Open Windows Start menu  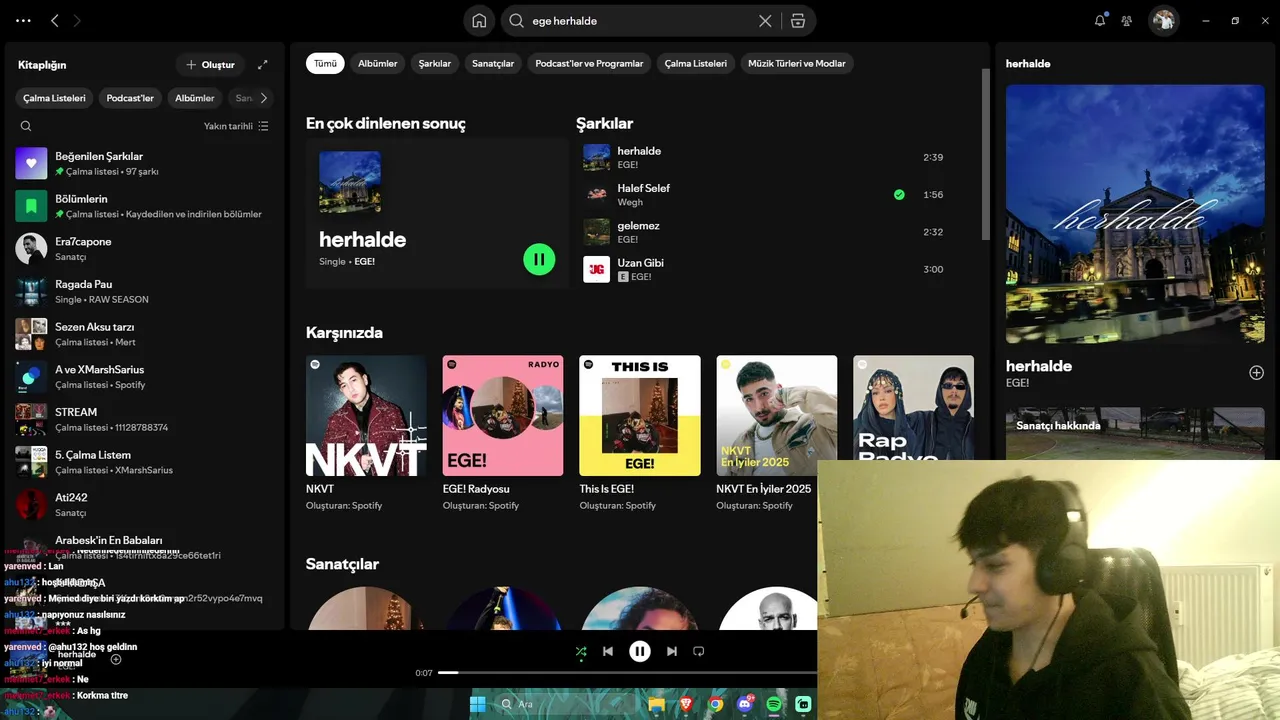tap(477, 704)
